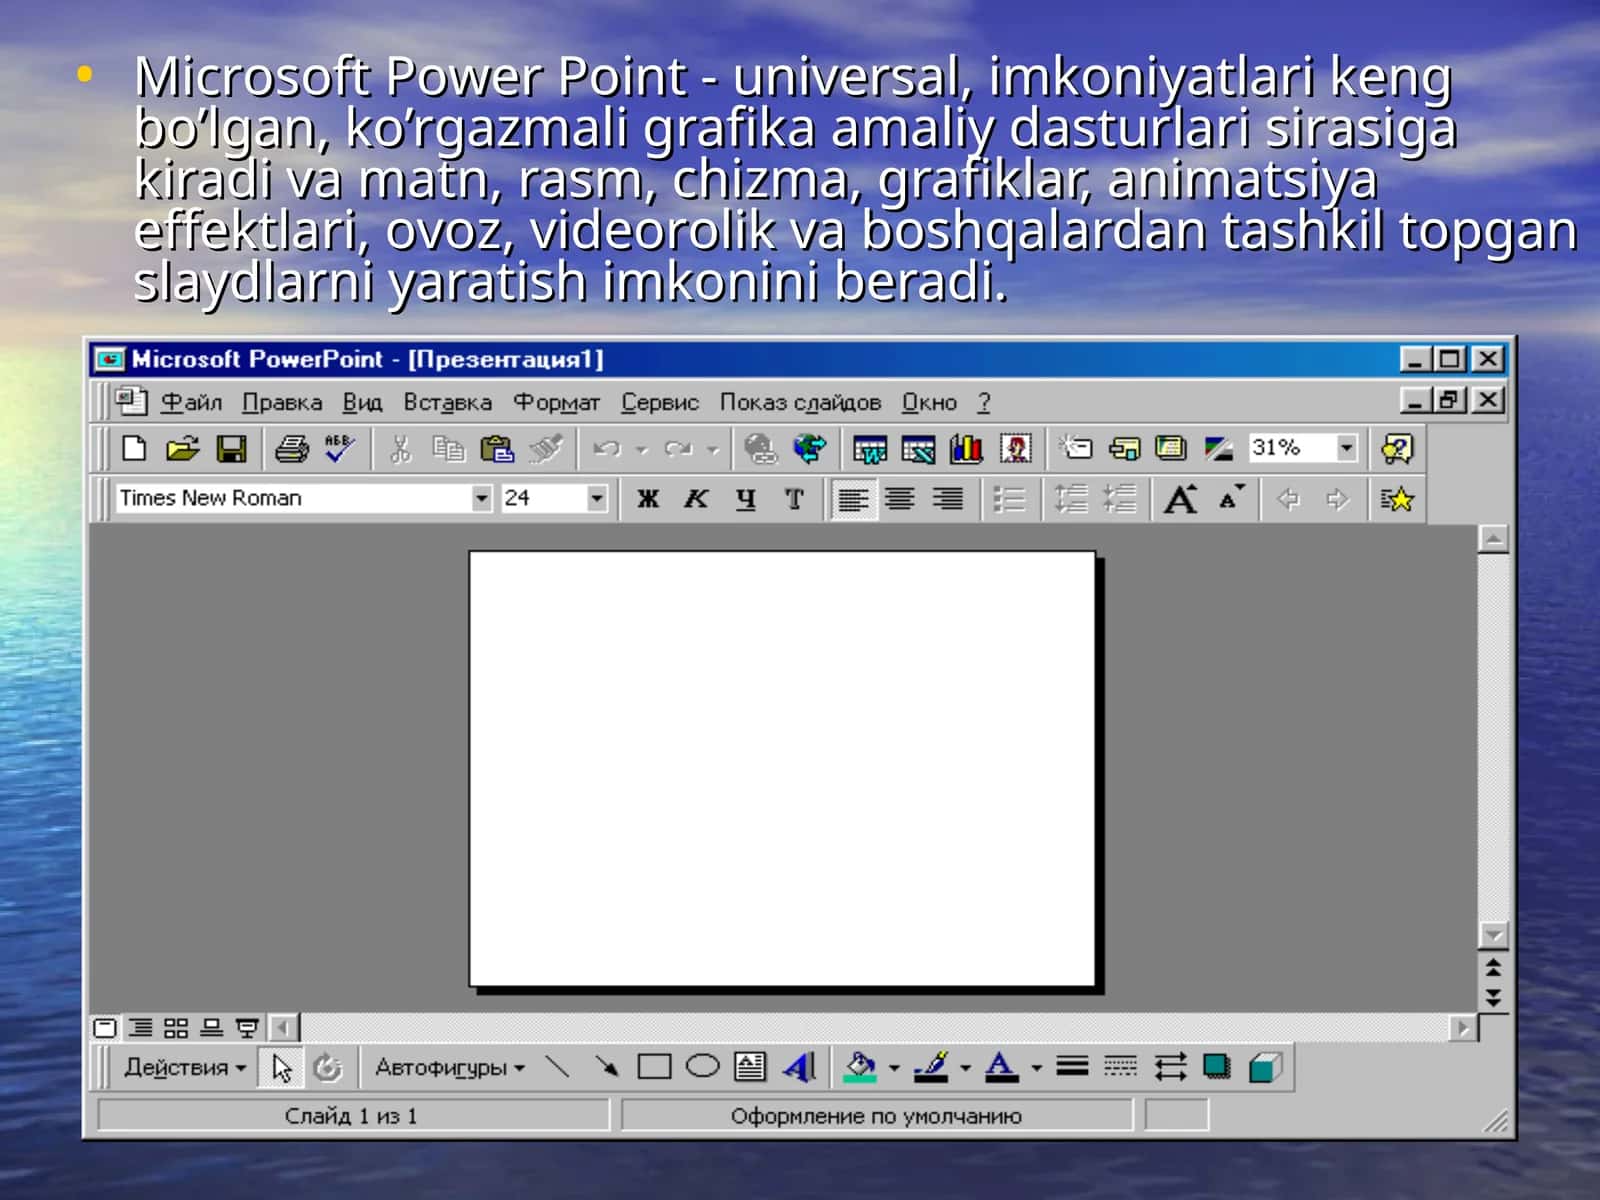Open fill color dropdown arrow
The height and width of the screenshot is (1200, 1600).
[894, 1068]
